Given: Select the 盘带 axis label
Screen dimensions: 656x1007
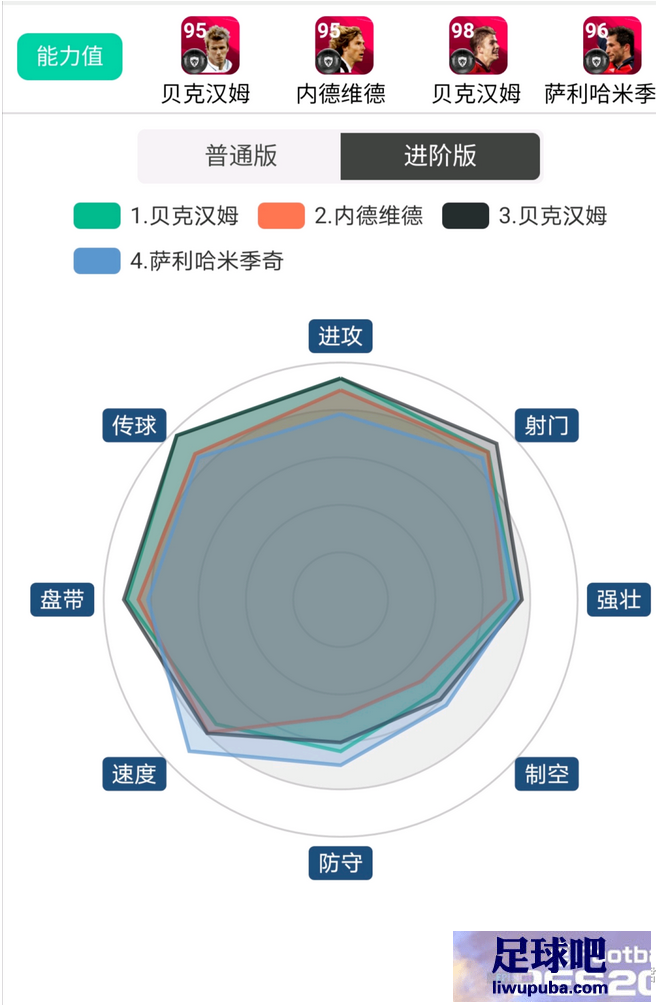Looking at the screenshot, I should tap(62, 600).
